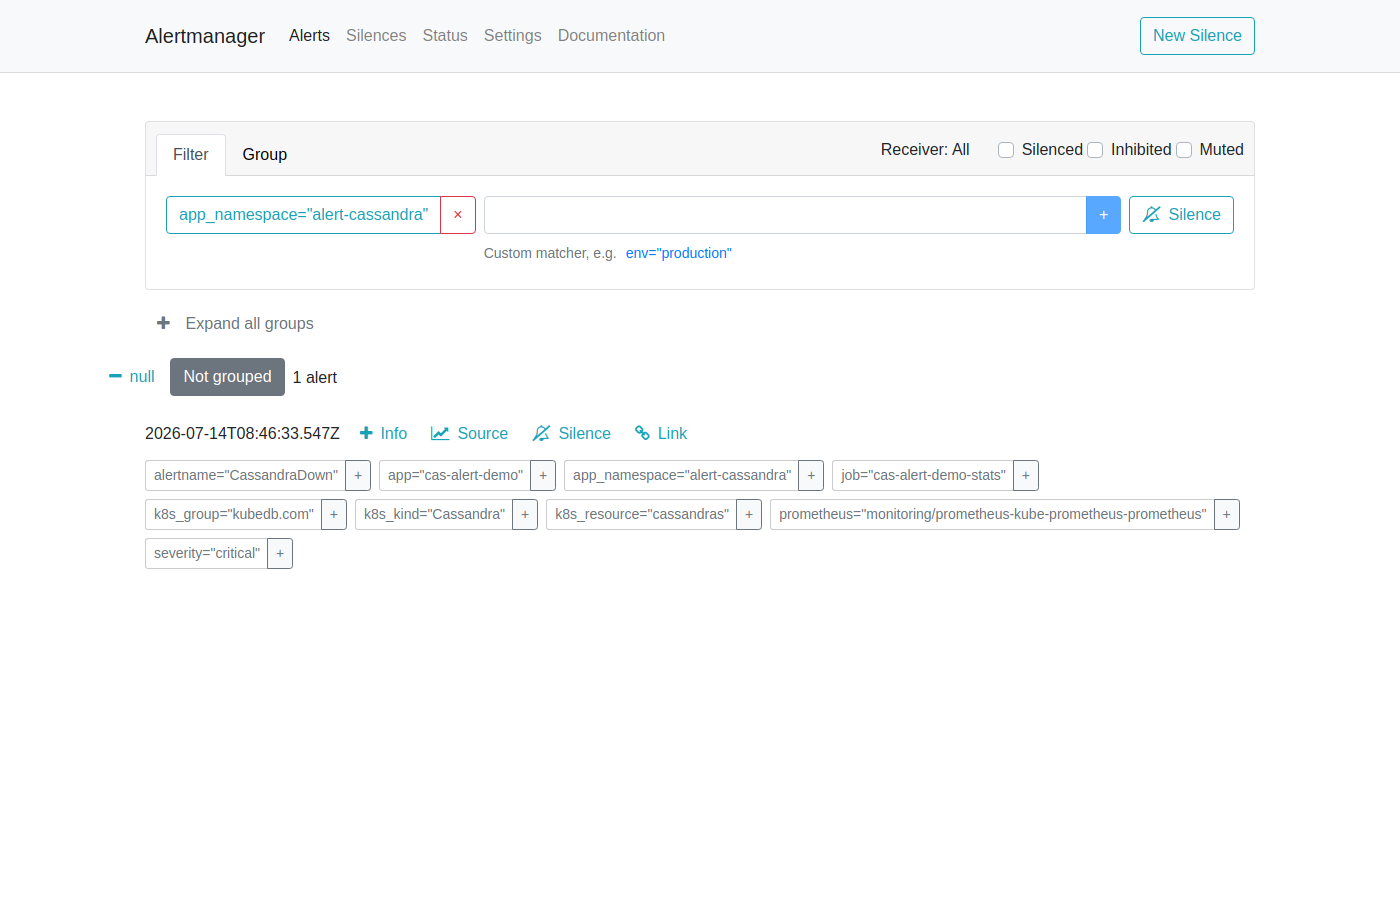Silence the CassandraDown alert
This screenshot has height=900, width=1400.
coord(571,433)
